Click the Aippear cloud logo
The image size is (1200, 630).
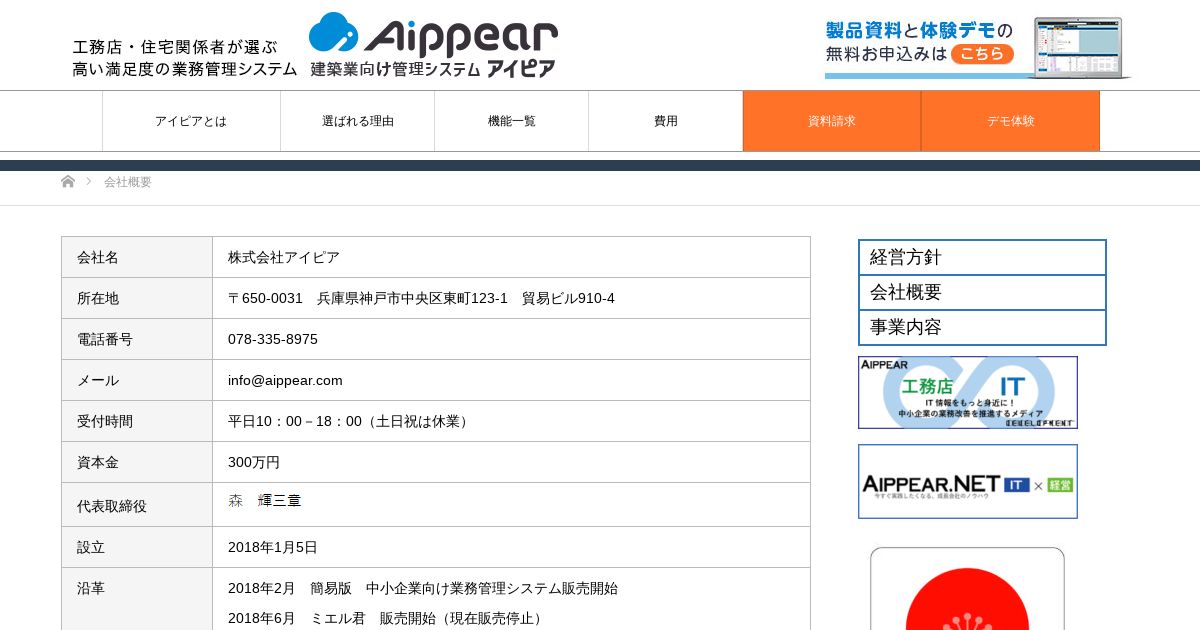(433, 45)
